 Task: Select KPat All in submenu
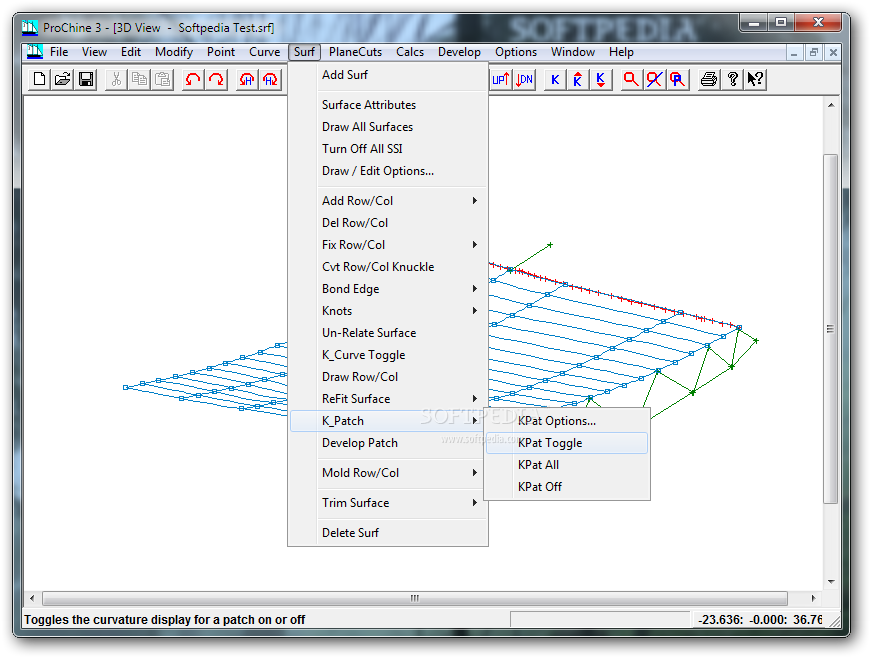[x=567, y=465]
